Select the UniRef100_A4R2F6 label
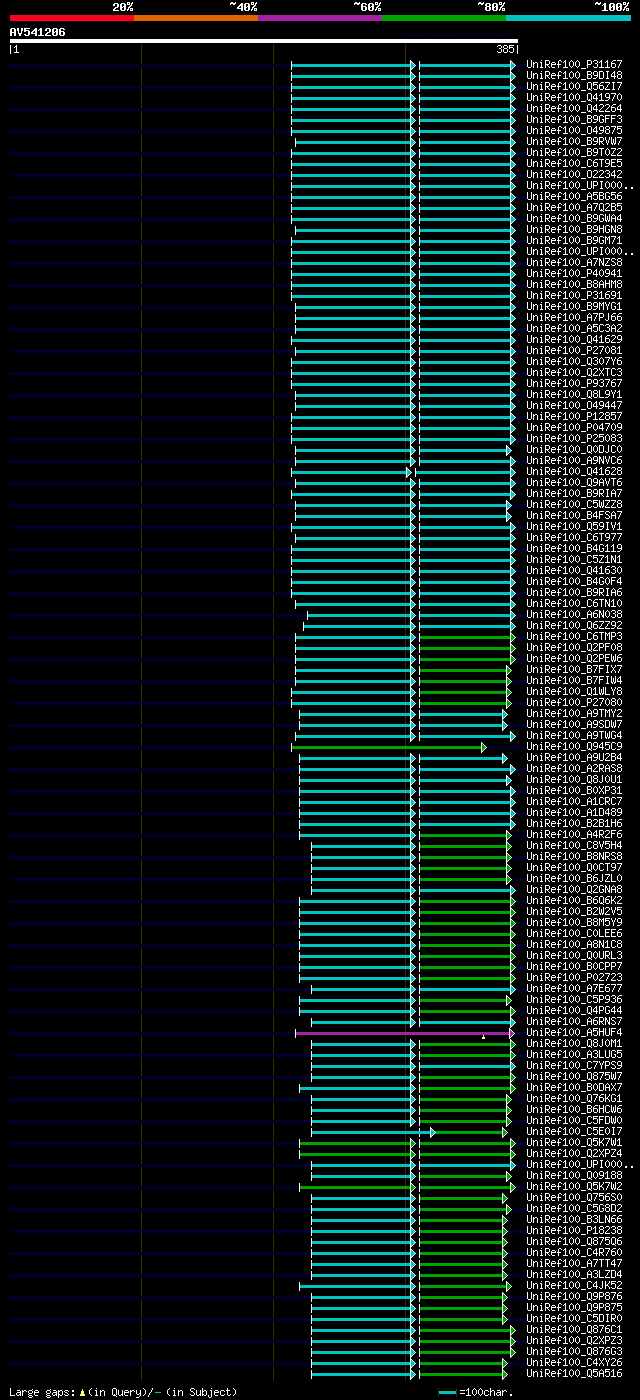The width and height of the screenshot is (640, 1400). tap(574, 834)
